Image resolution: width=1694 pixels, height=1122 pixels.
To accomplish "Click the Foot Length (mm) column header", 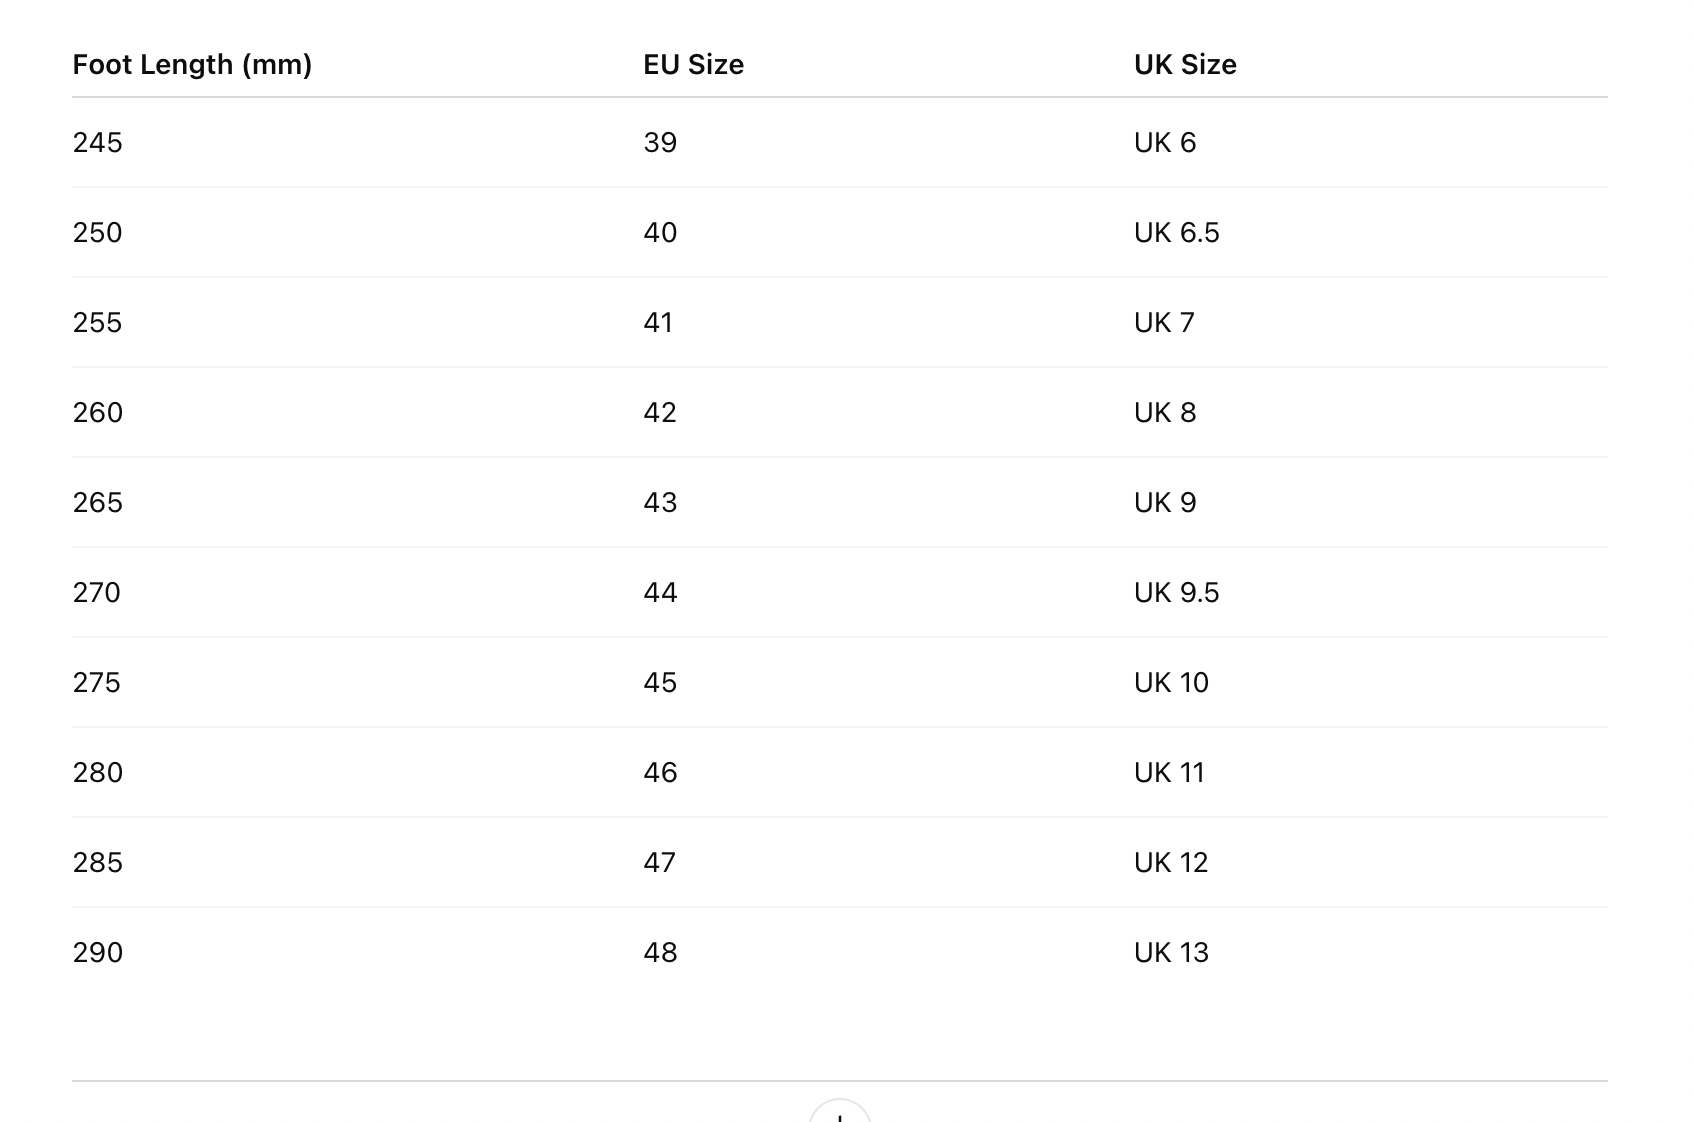I will coord(192,65).
